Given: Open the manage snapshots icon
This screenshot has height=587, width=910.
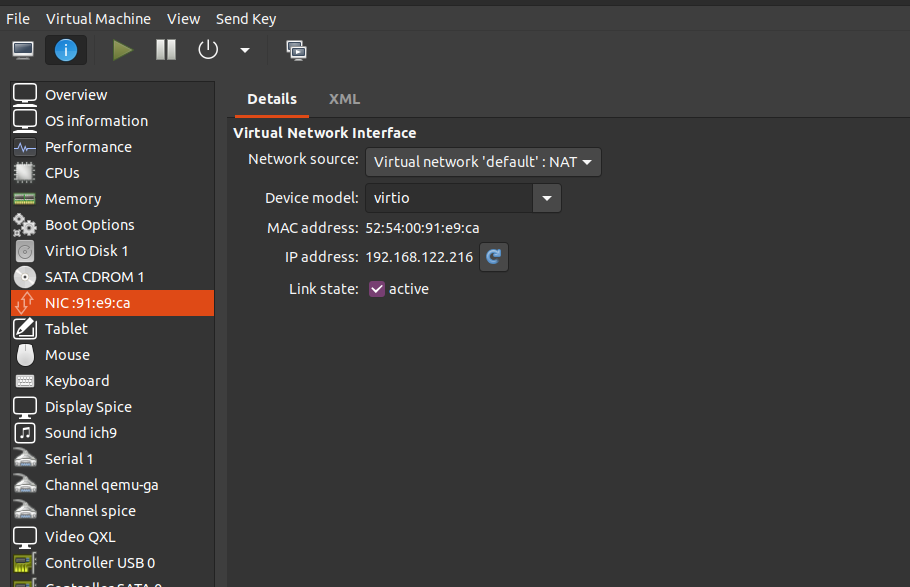Looking at the screenshot, I should tap(297, 51).
